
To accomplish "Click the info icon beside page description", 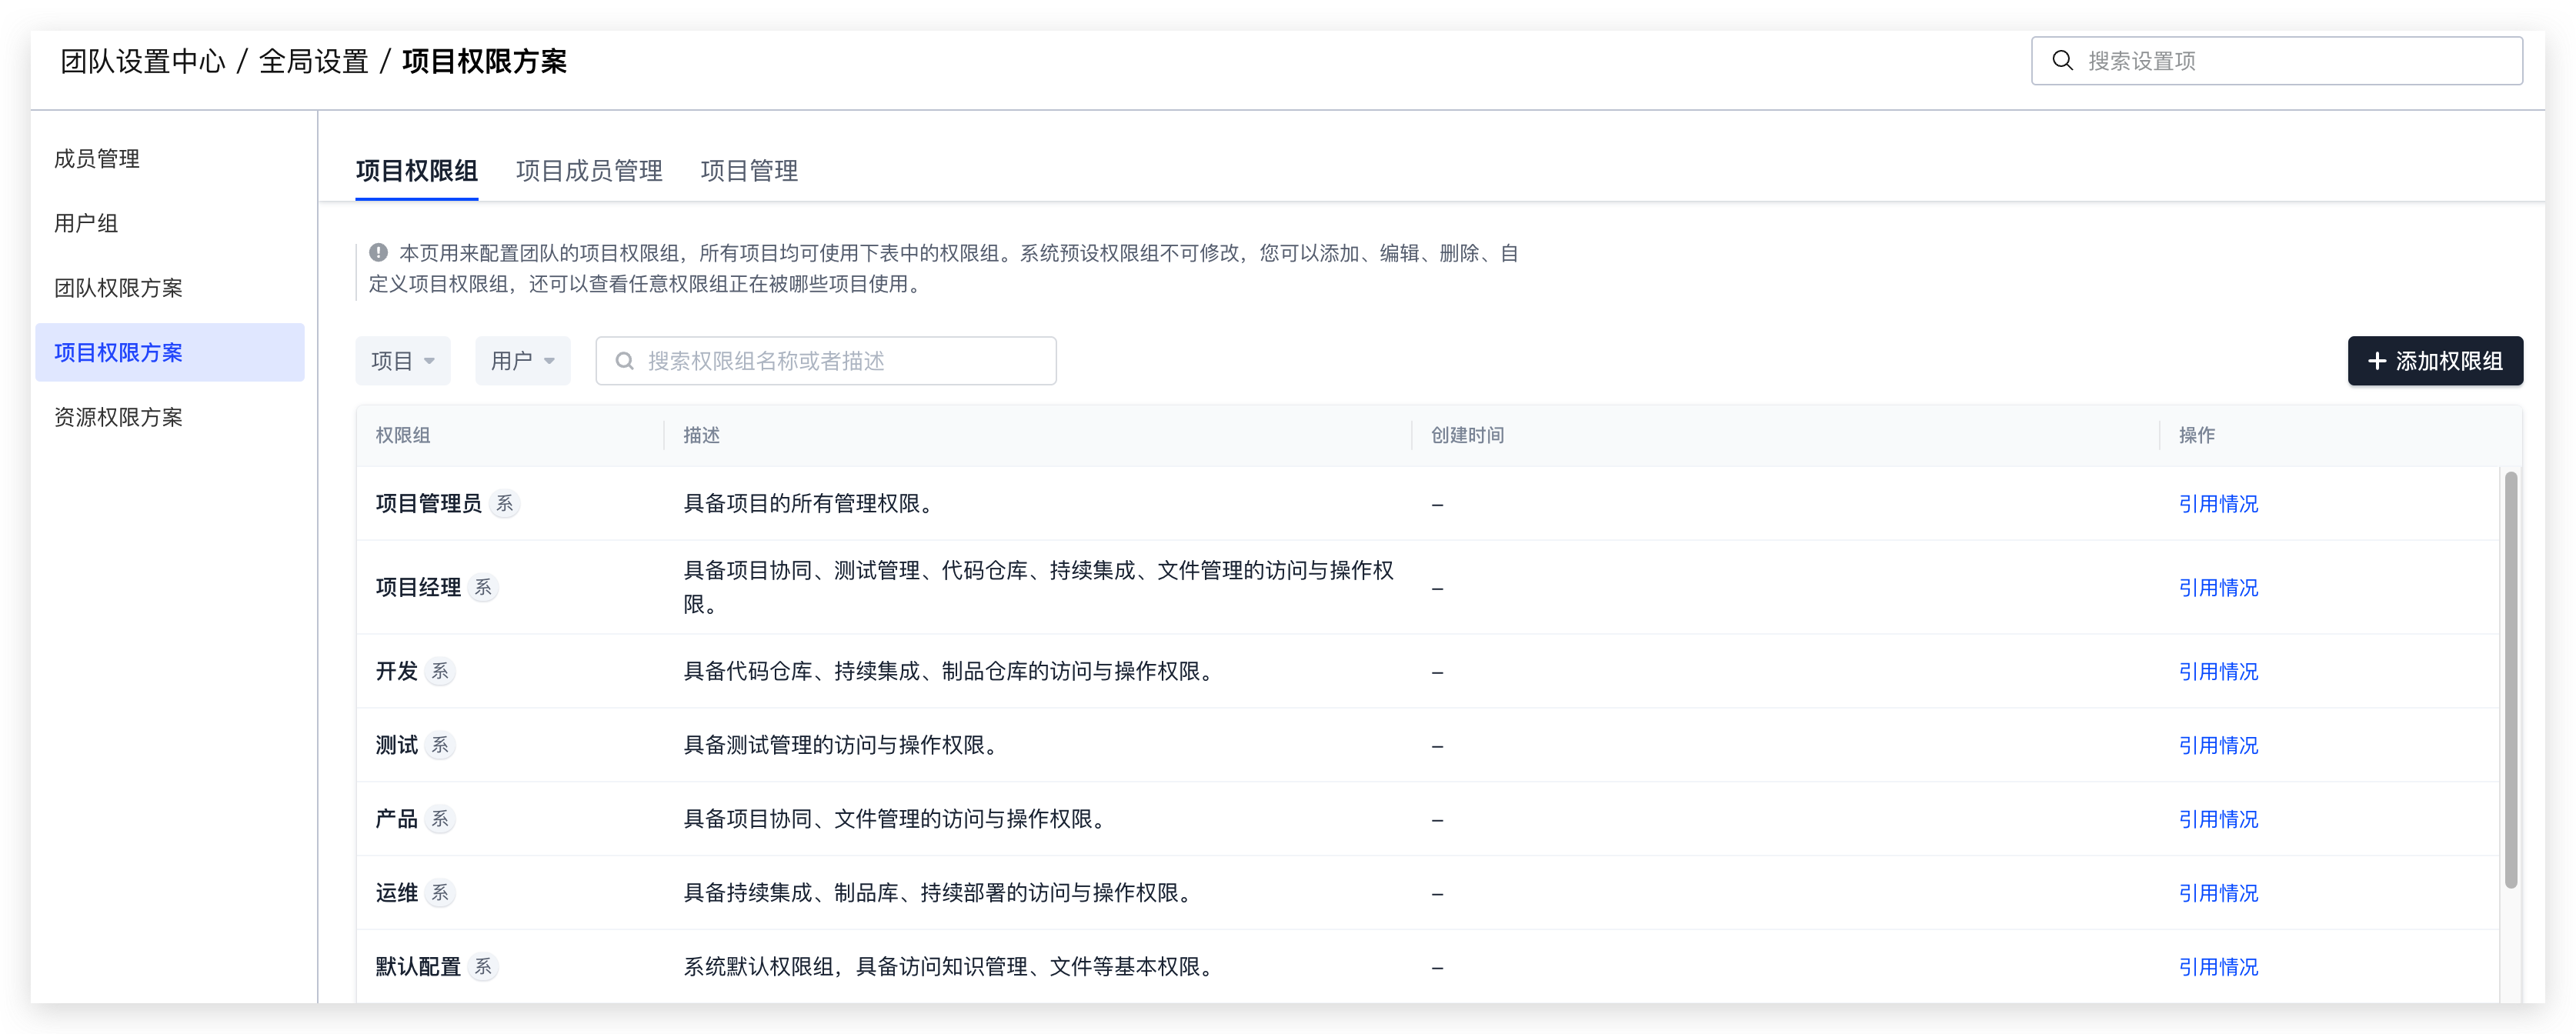I will click(378, 252).
